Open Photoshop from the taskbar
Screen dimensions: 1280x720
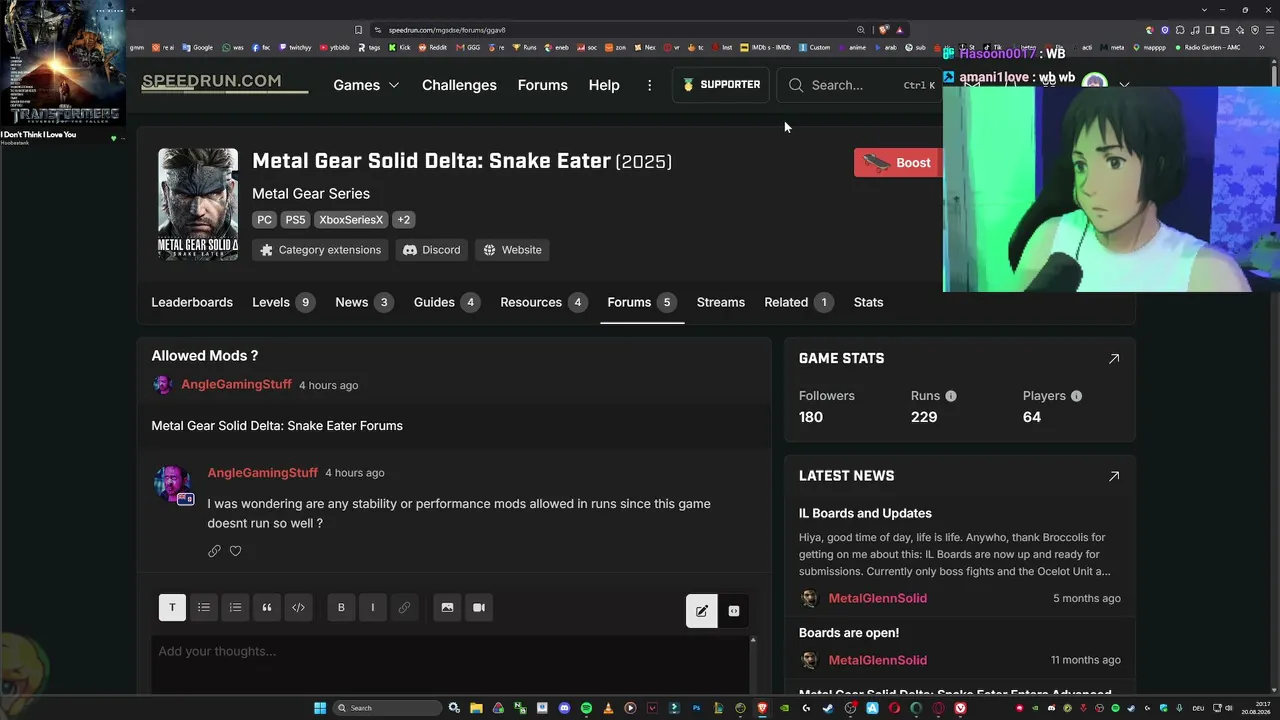(696, 708)
